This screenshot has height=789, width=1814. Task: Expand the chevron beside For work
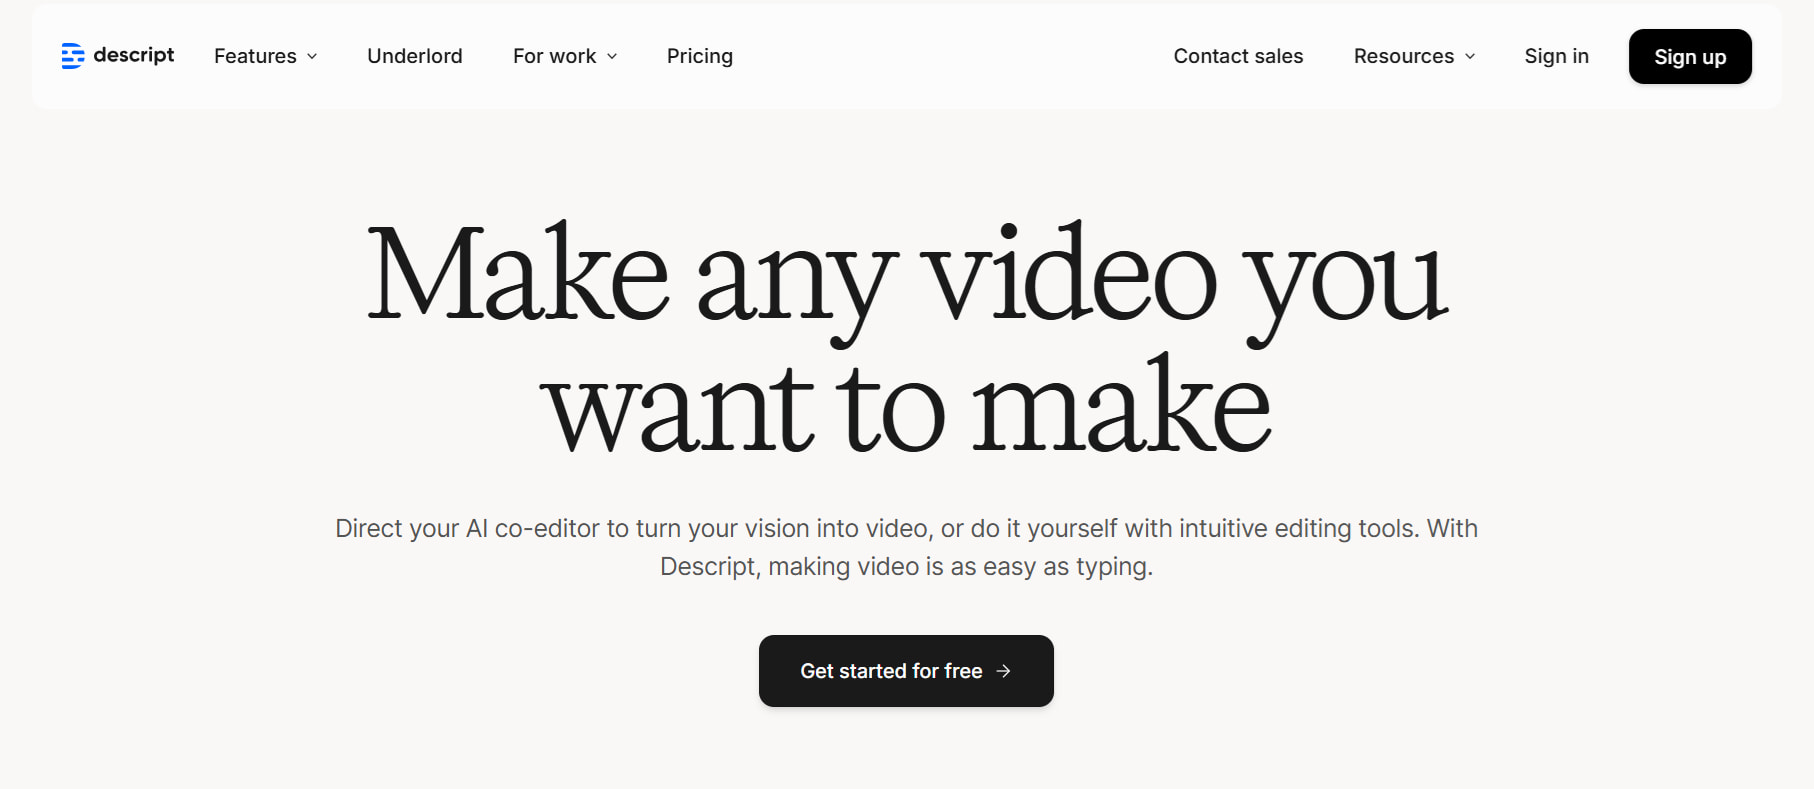pyautogui.click(x=612, y=57)
